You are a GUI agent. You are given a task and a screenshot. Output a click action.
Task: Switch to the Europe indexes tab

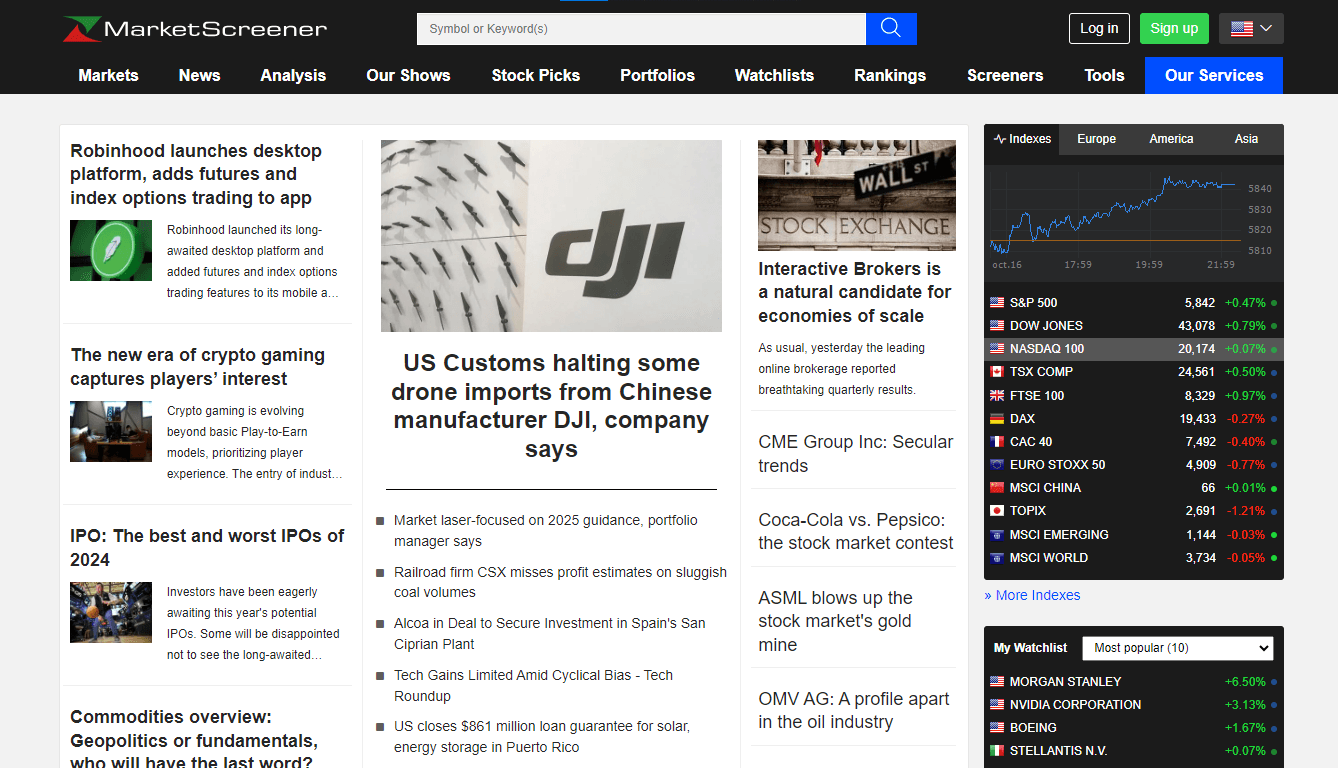point(1096,139)
